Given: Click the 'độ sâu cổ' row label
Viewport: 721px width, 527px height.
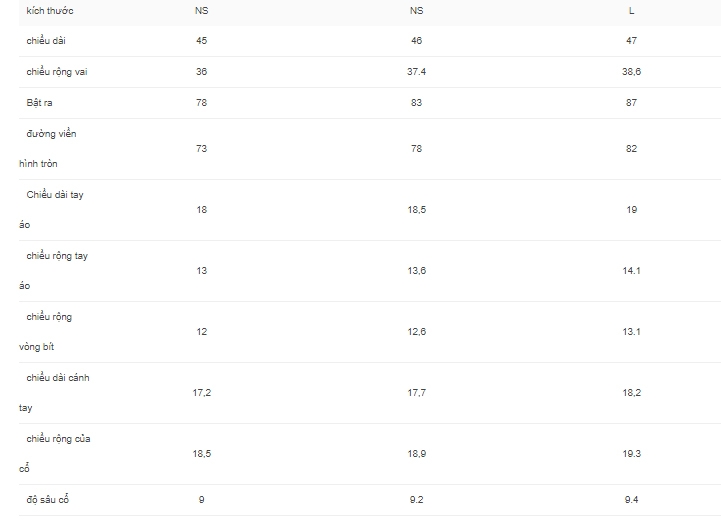Looking at the screenshot, I should click(47, 500).
